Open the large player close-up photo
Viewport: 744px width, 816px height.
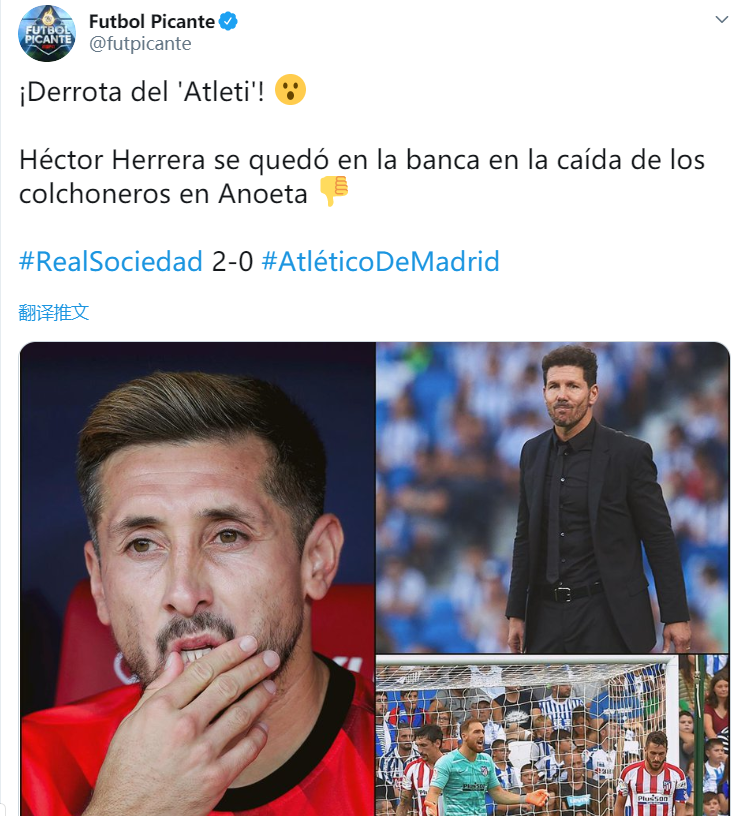tap(198, 579)
